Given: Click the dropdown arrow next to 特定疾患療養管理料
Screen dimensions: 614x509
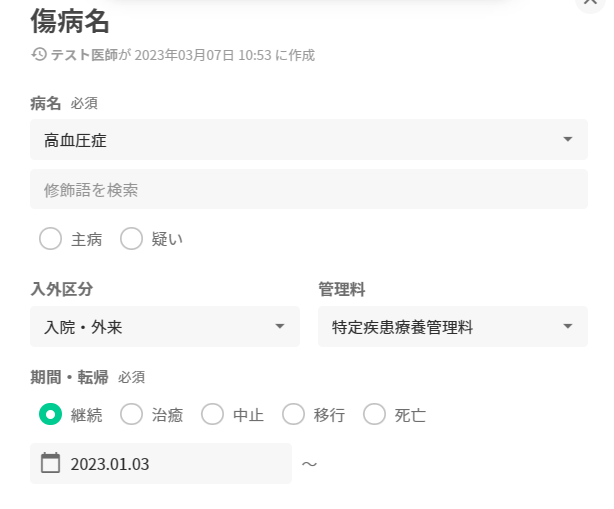Looking at the screenshot, I should pyautogui.click(x=568, y=327).
